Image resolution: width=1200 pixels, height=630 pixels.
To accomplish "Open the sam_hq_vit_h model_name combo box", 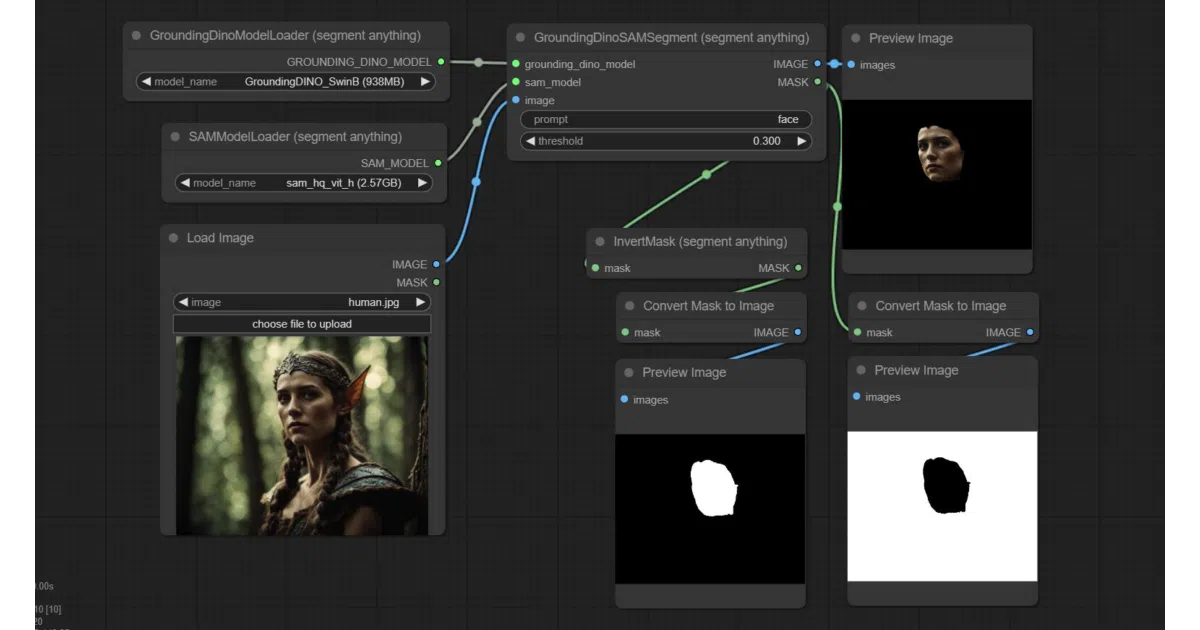I will click(x=303, y=183).
